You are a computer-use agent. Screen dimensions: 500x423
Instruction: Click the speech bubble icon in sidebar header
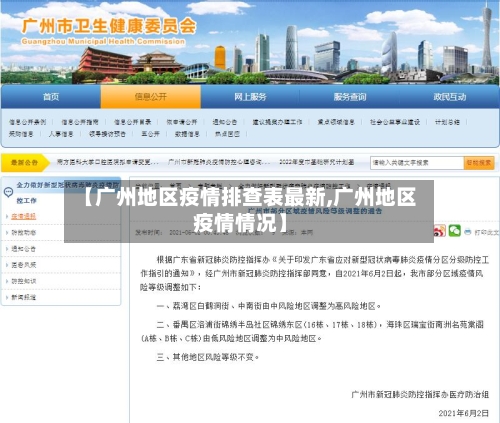8,192
